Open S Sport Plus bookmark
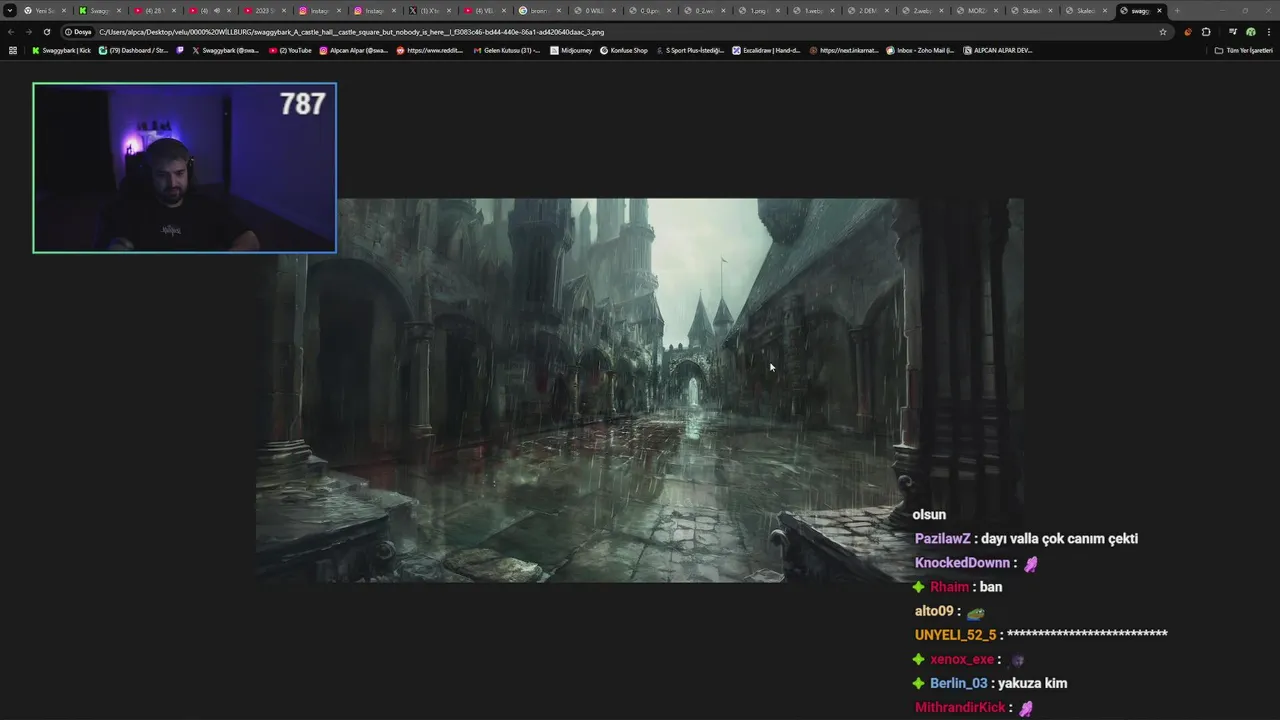Screen dimensions: 1280x720 pyautogui.click(x=690, y=50)
